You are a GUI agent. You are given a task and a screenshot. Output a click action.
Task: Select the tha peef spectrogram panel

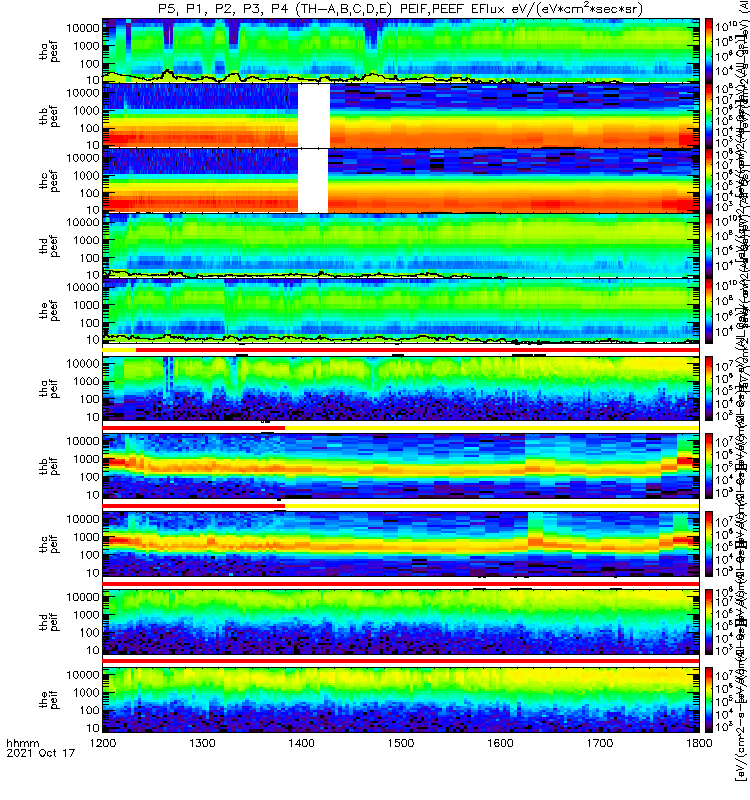(x=401, y=51)
